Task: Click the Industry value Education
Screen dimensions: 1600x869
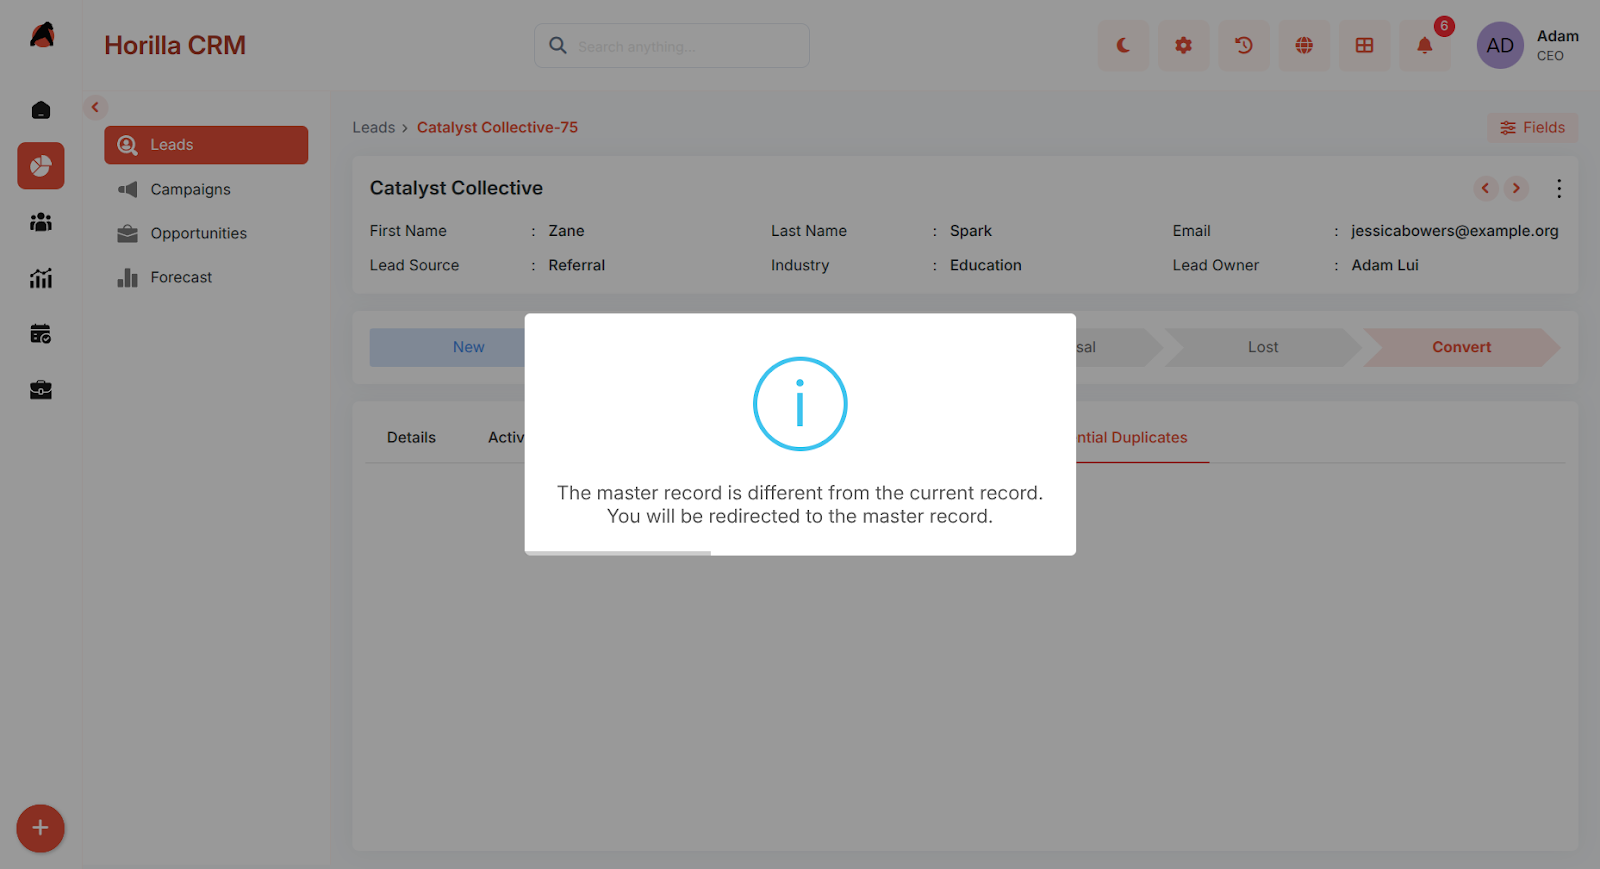Action: (x=986, y=265)
